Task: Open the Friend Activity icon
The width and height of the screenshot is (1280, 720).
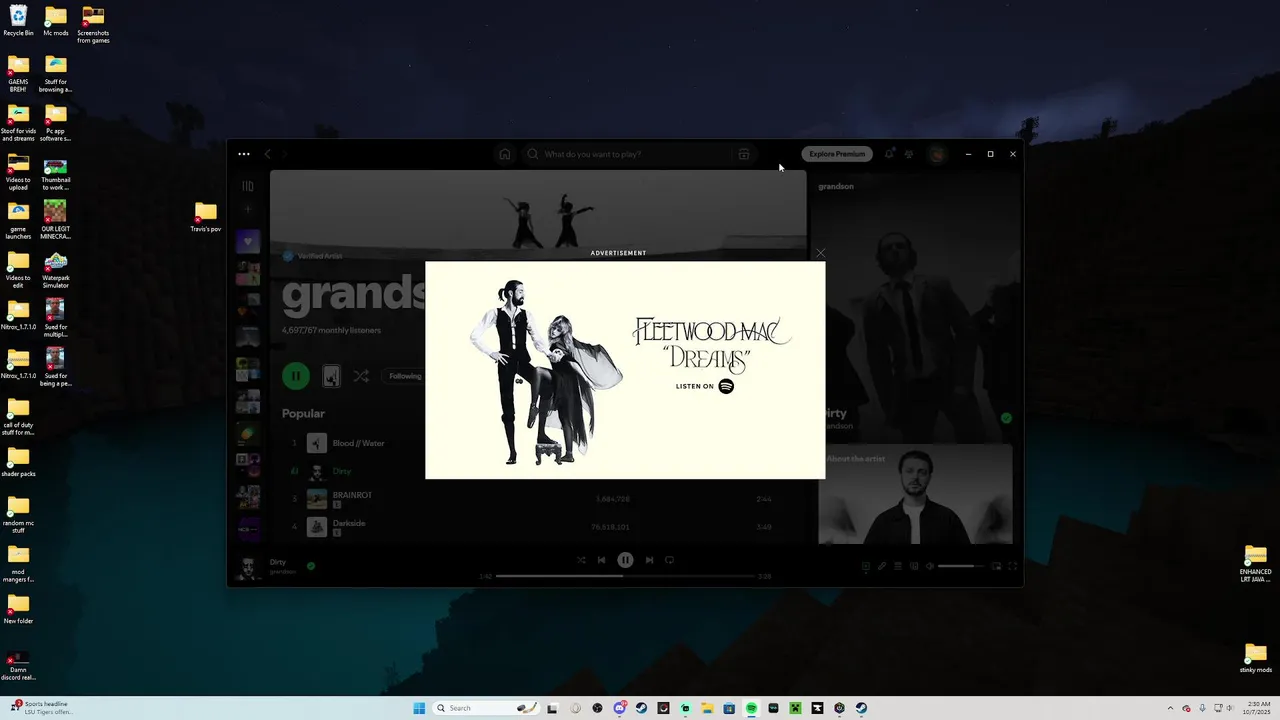Action: tap(909, 154)
